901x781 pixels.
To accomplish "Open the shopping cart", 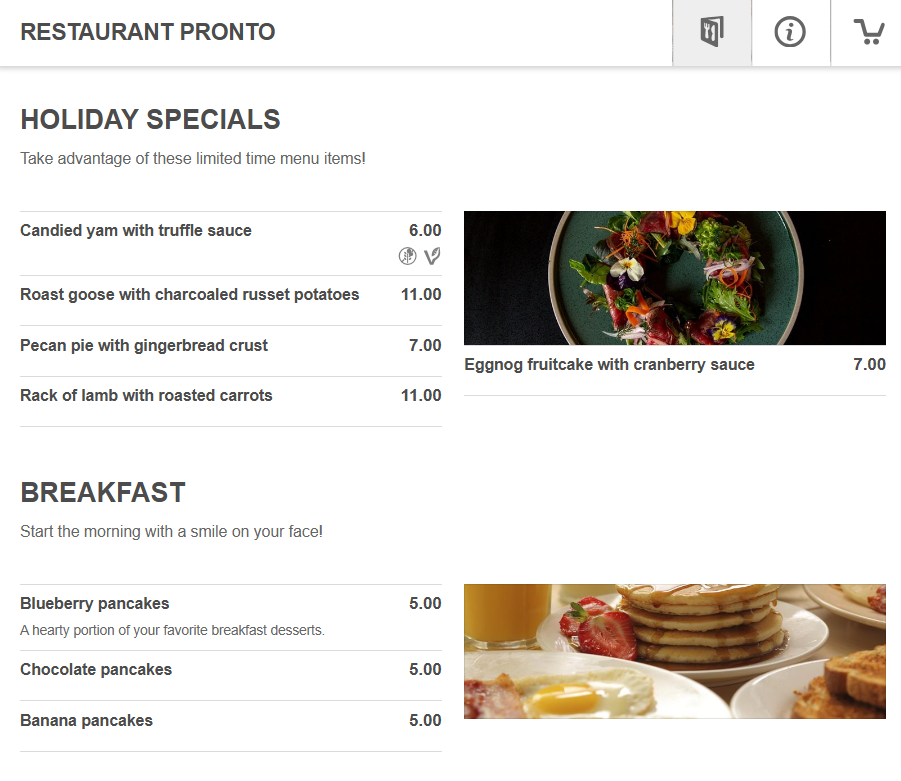I will (x=868, y=32).
